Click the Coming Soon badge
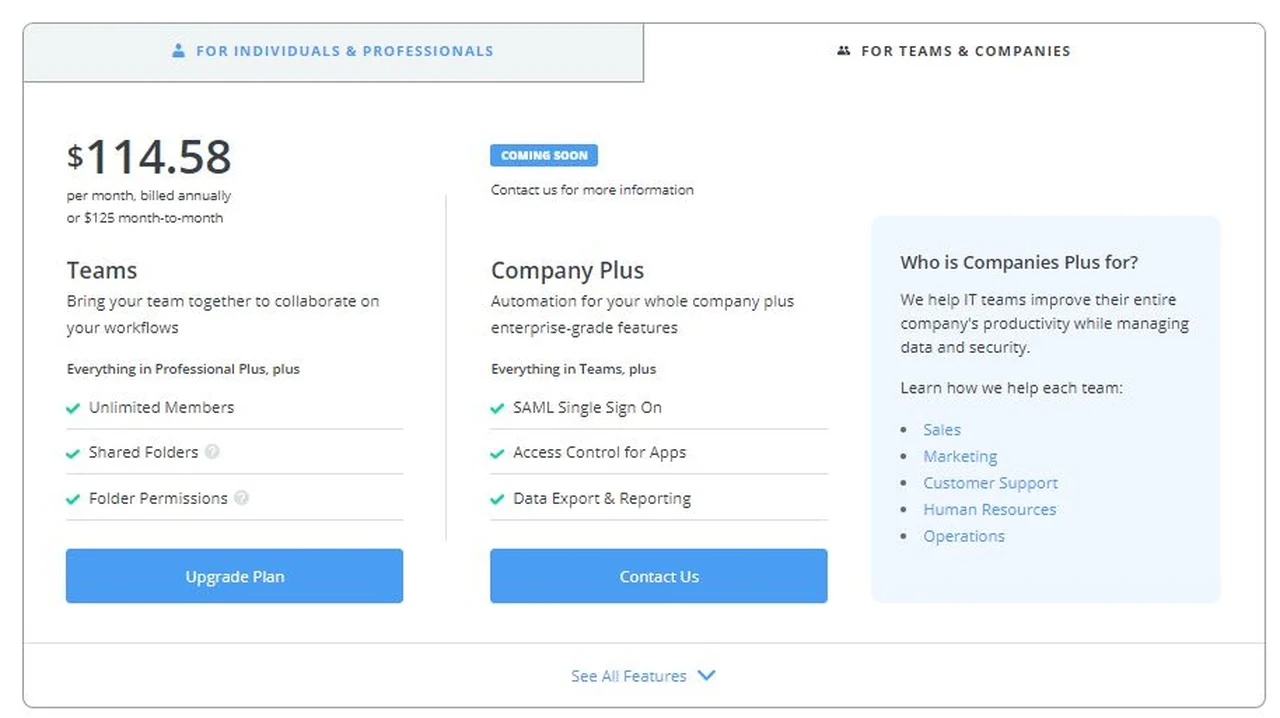1280x718 pixels. point(544,155)
